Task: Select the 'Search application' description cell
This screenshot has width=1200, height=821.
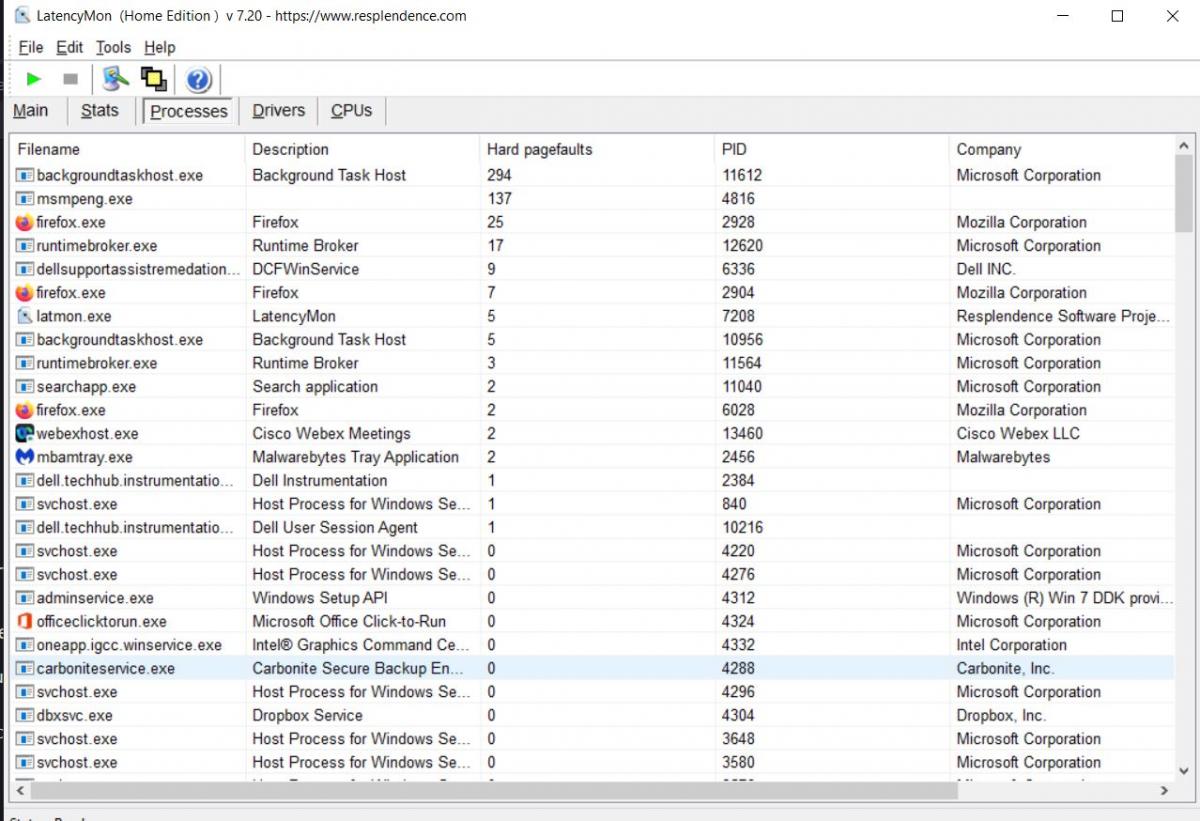Action: pos(315,387)
